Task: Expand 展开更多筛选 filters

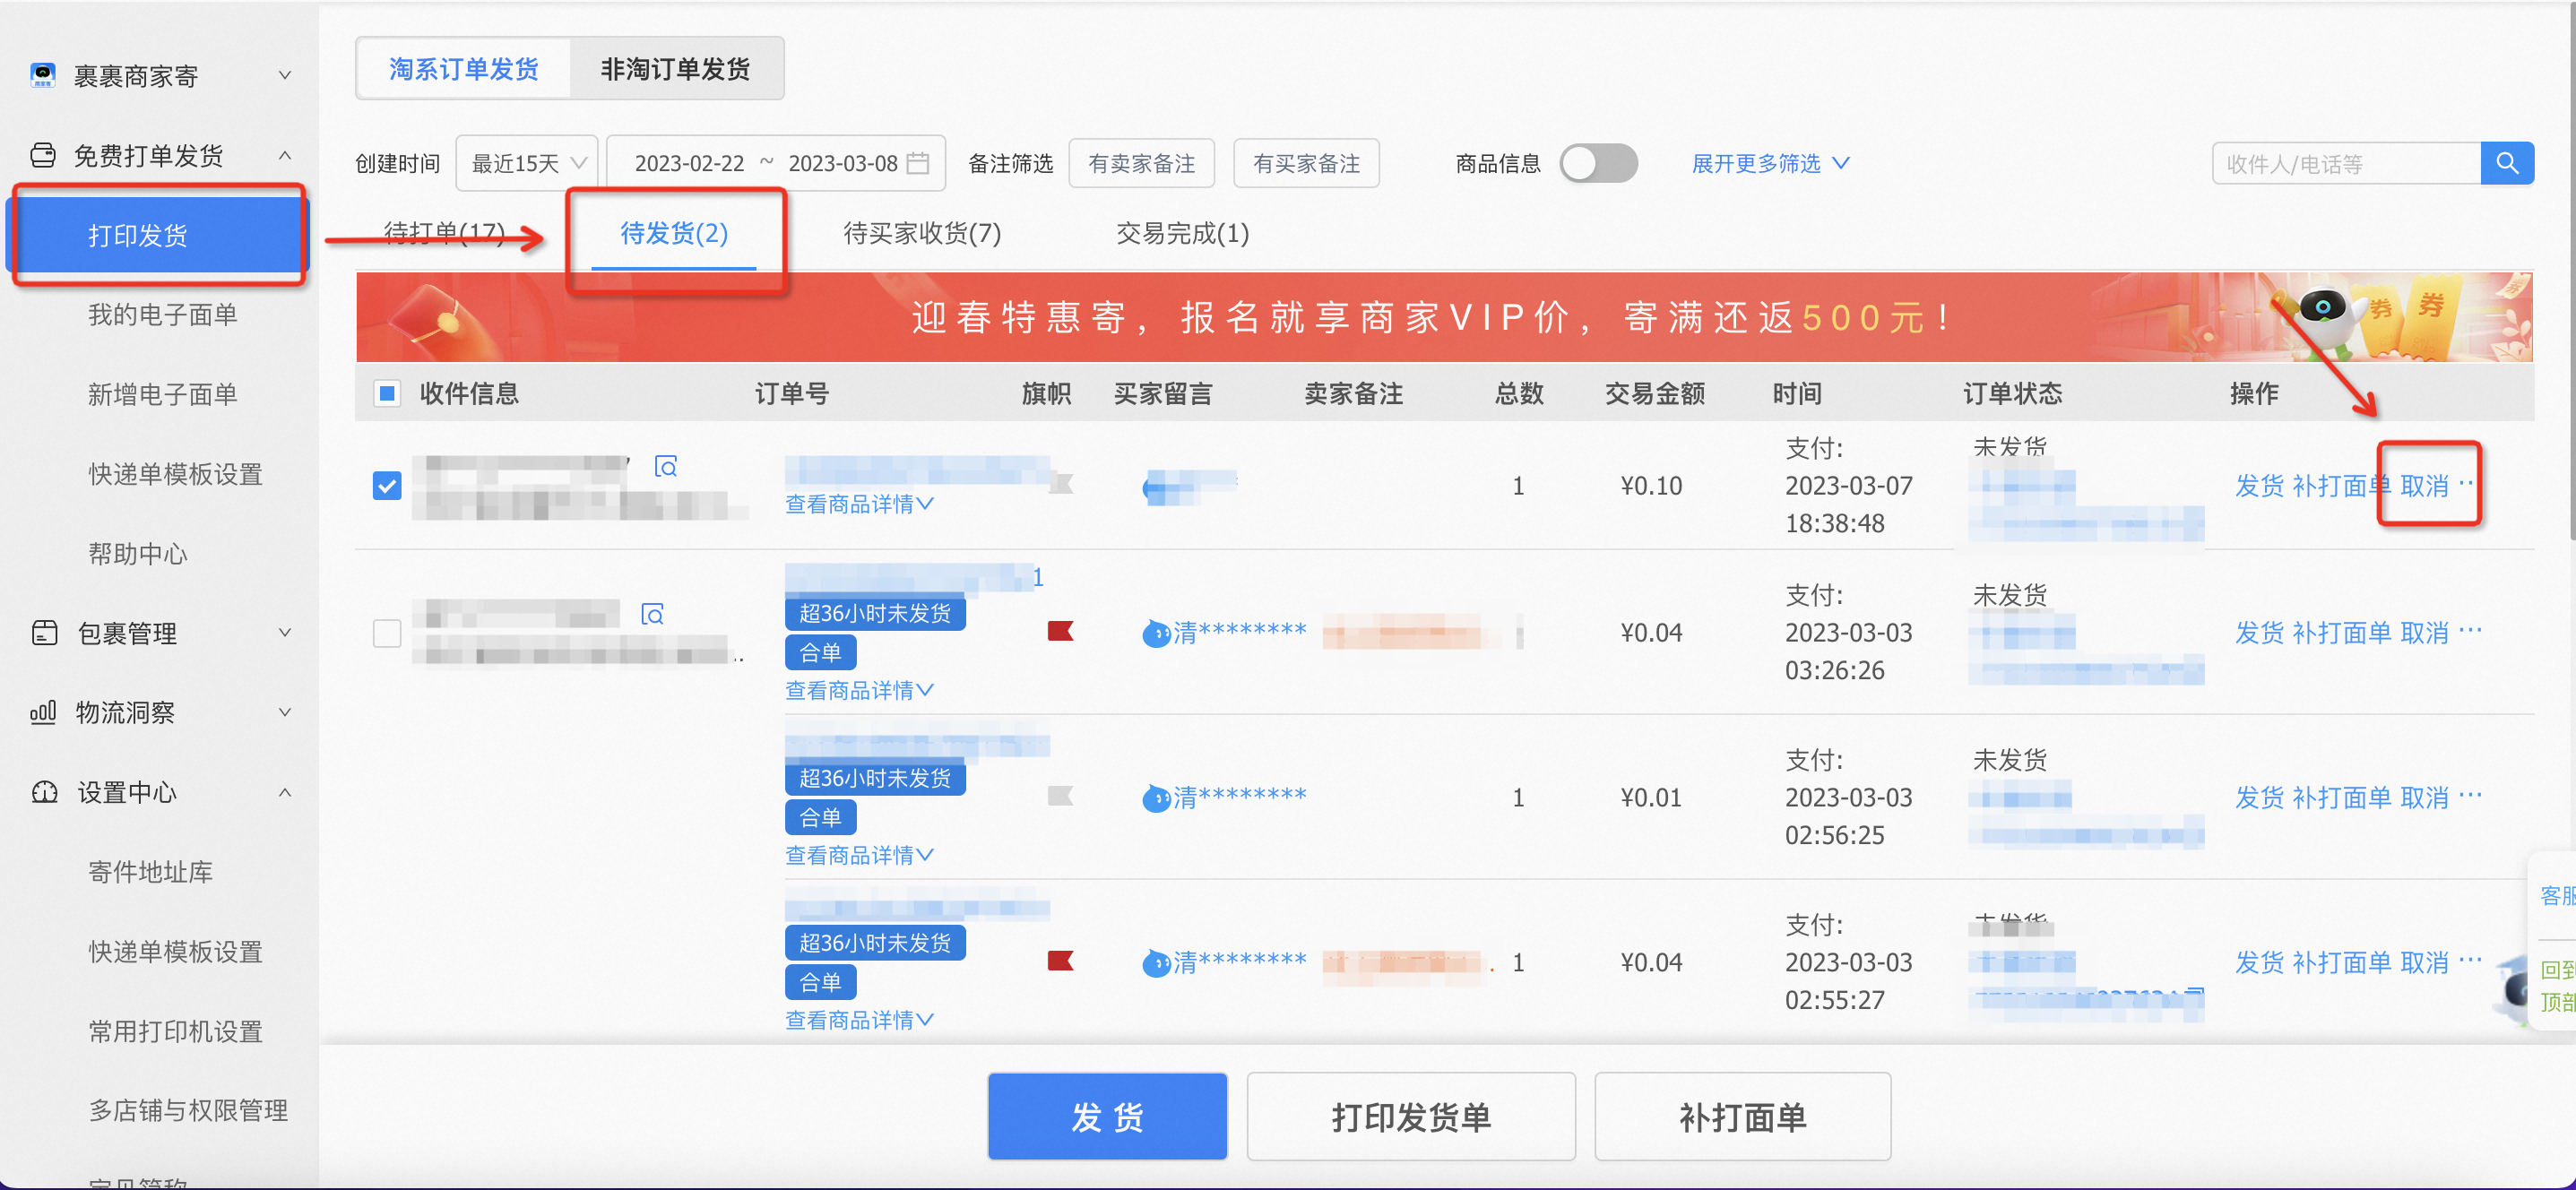Action: click(1770, 163)
